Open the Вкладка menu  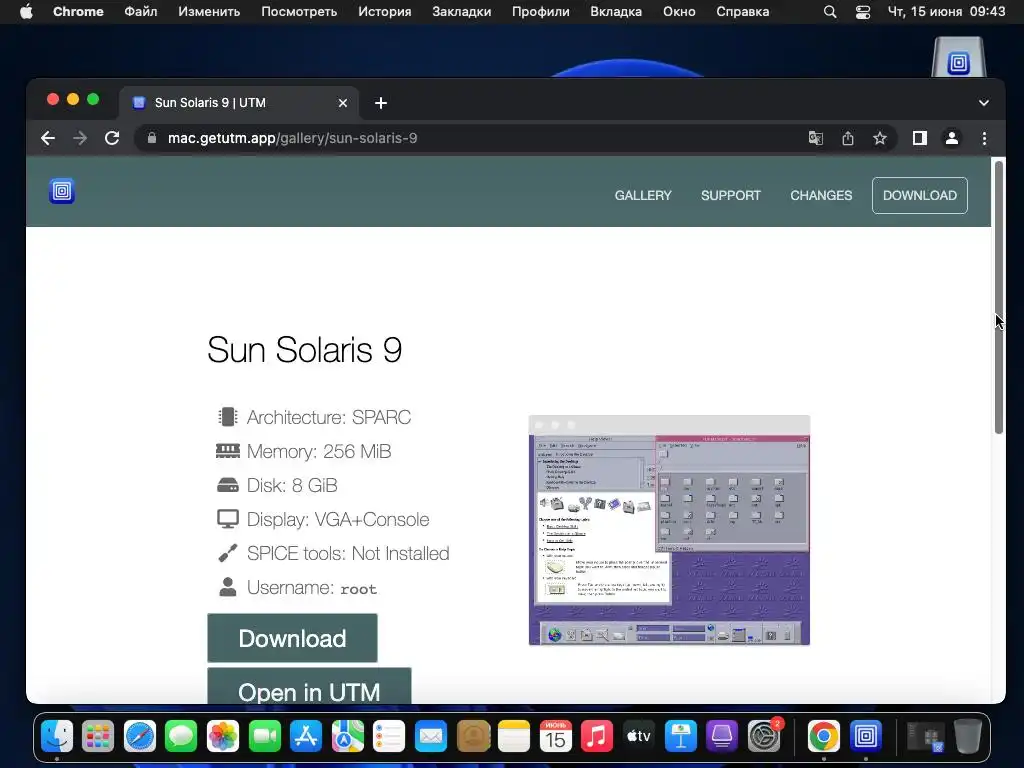pyautogui.click(x=616, y=11)
